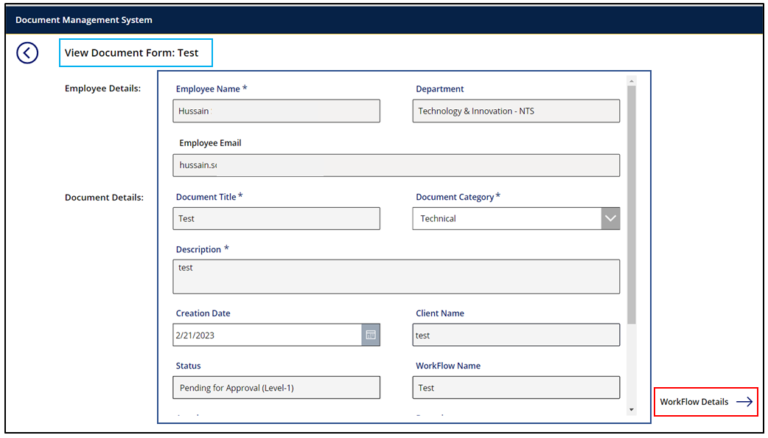The height and width of the screenshot is (438, 768).
Task: Click the form scrollbar down arrow
Action: (631, 410)
